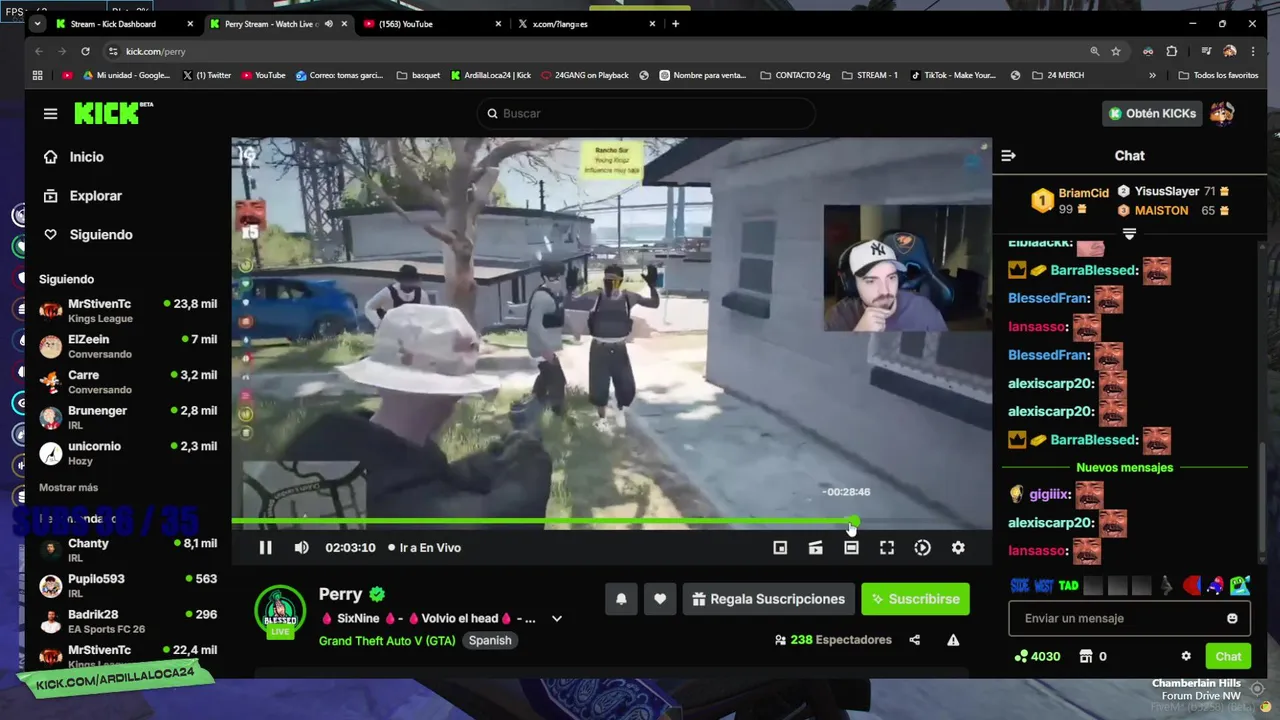Switch to Stream - Kick Dashboard tab
This screenshot has height=720, width=1280.
click(125, 24)
